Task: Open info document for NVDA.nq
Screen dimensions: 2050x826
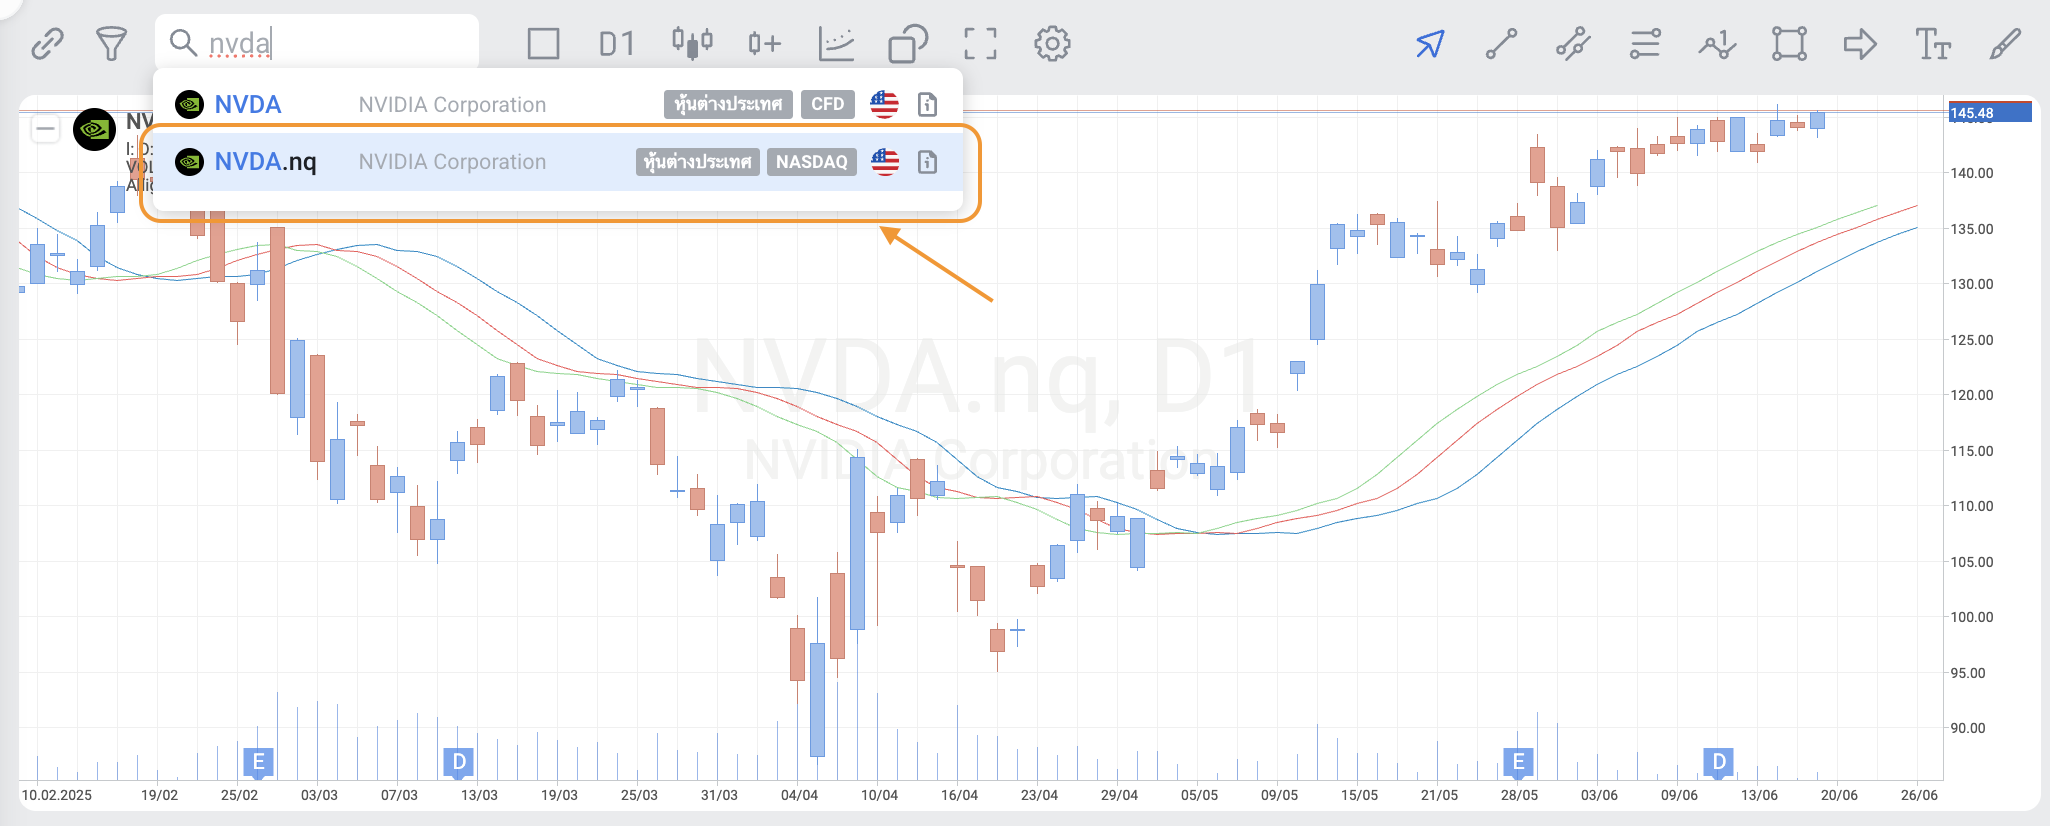Action: (x=928, y=162)
